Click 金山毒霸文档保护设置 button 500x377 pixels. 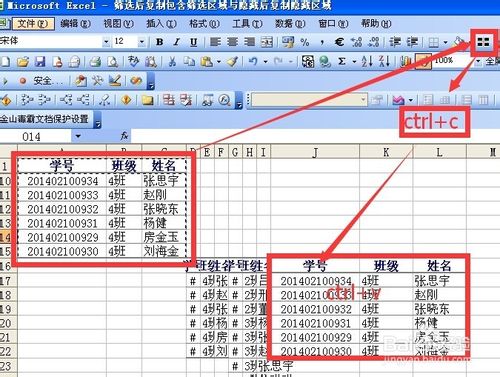44,119
